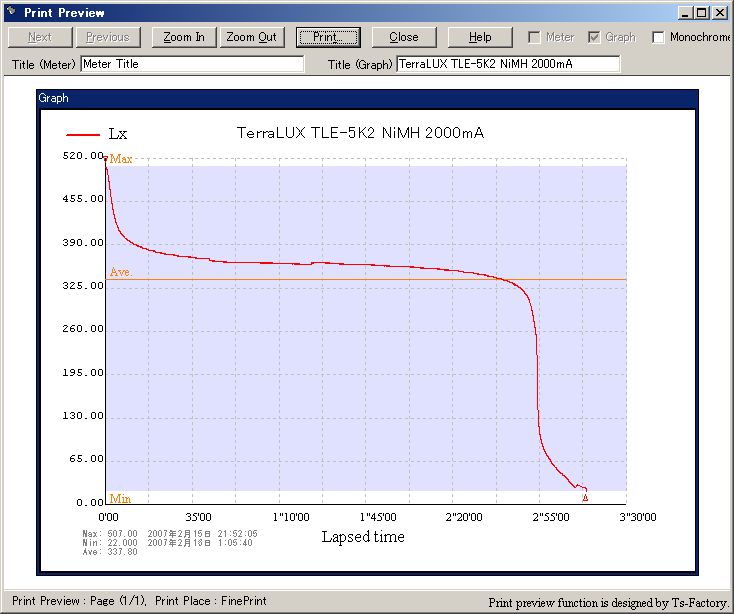Click the Max: 507.00 statistic line
Viewport: 734px width, 614px height.
(170, 534)
